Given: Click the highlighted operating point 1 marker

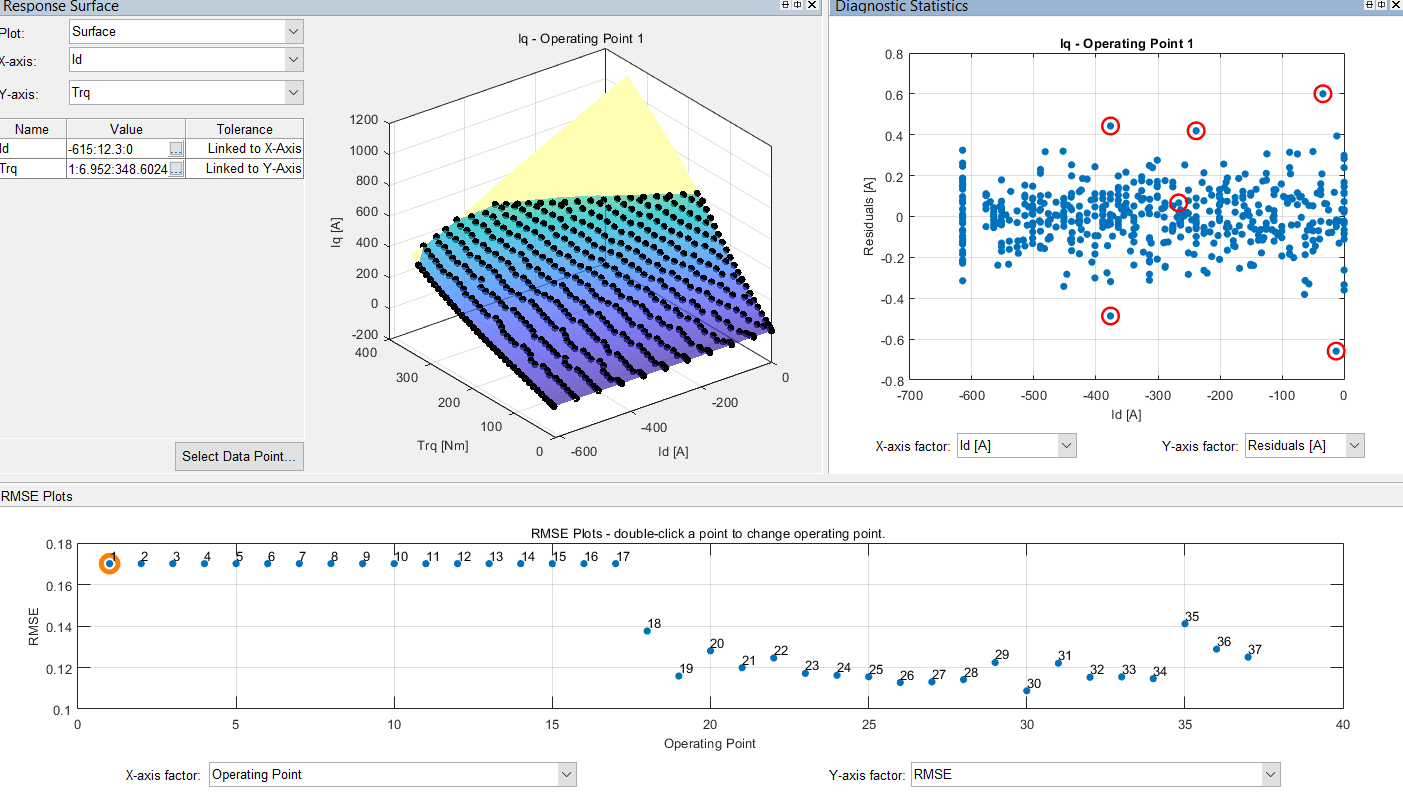Looking at the screenshot, I should 109,562.
